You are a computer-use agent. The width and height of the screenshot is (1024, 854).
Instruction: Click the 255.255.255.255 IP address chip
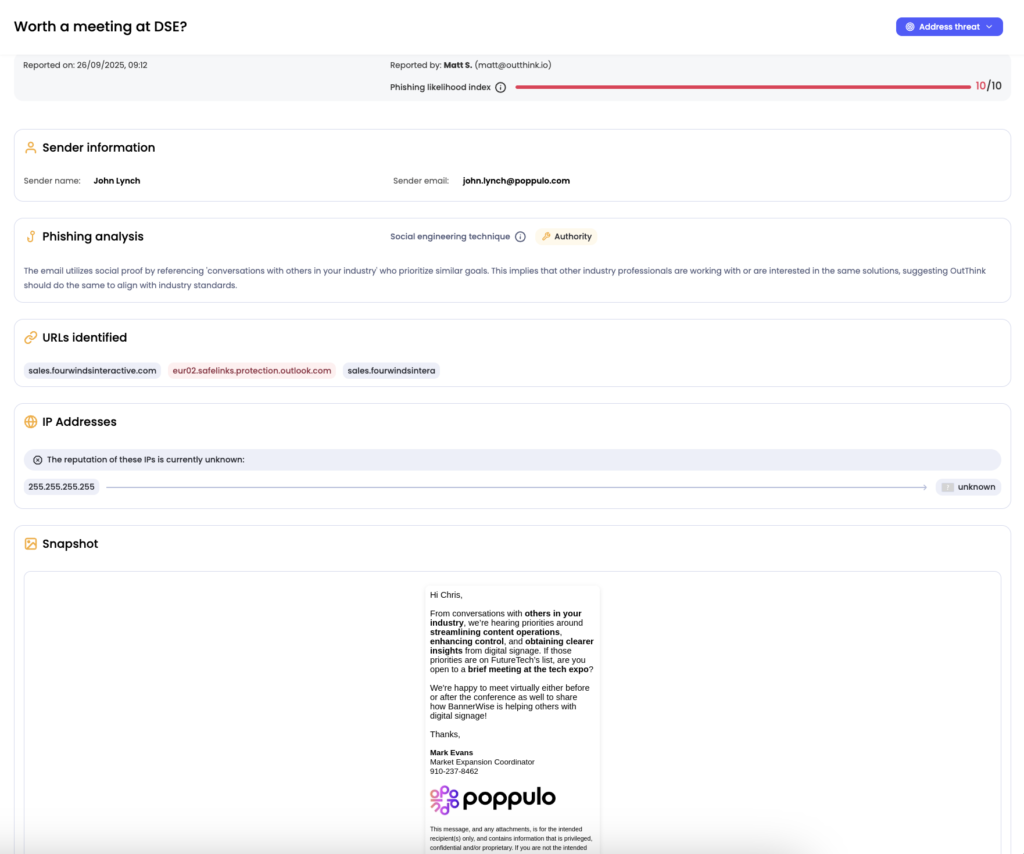pos(61,487)
